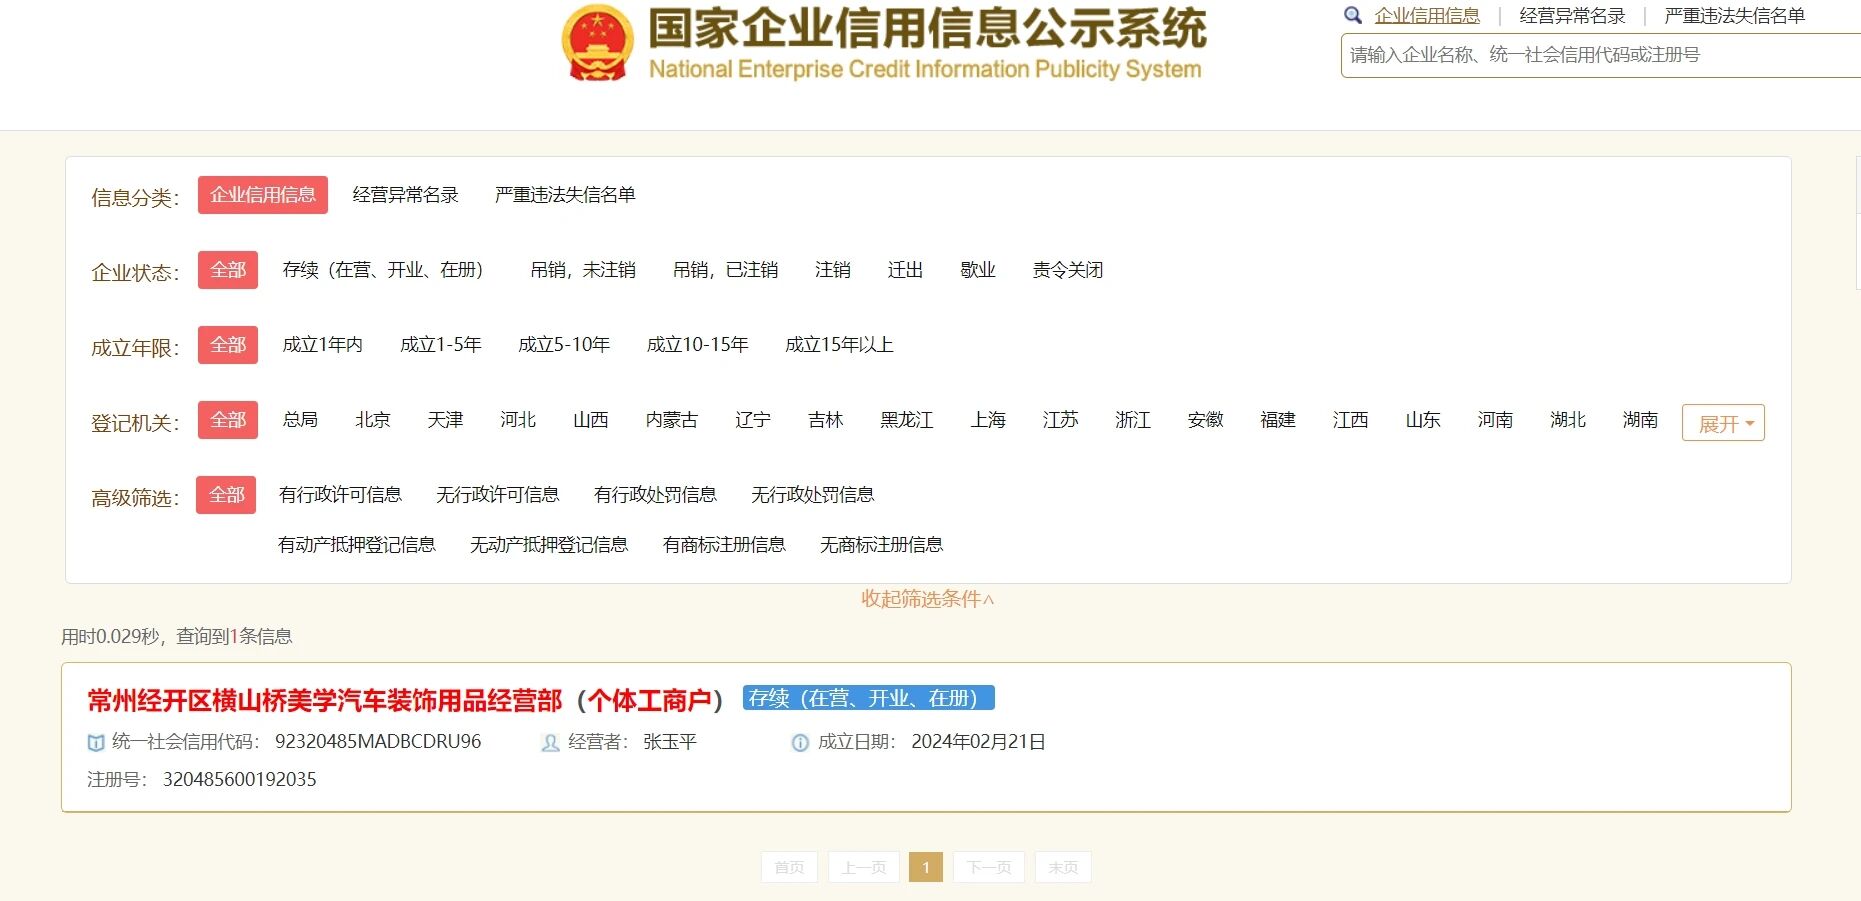This screenshot has width=1861, height=901.
Task: Select 经营异常名录 in 信息分类 row
Action: coord(405,195)
